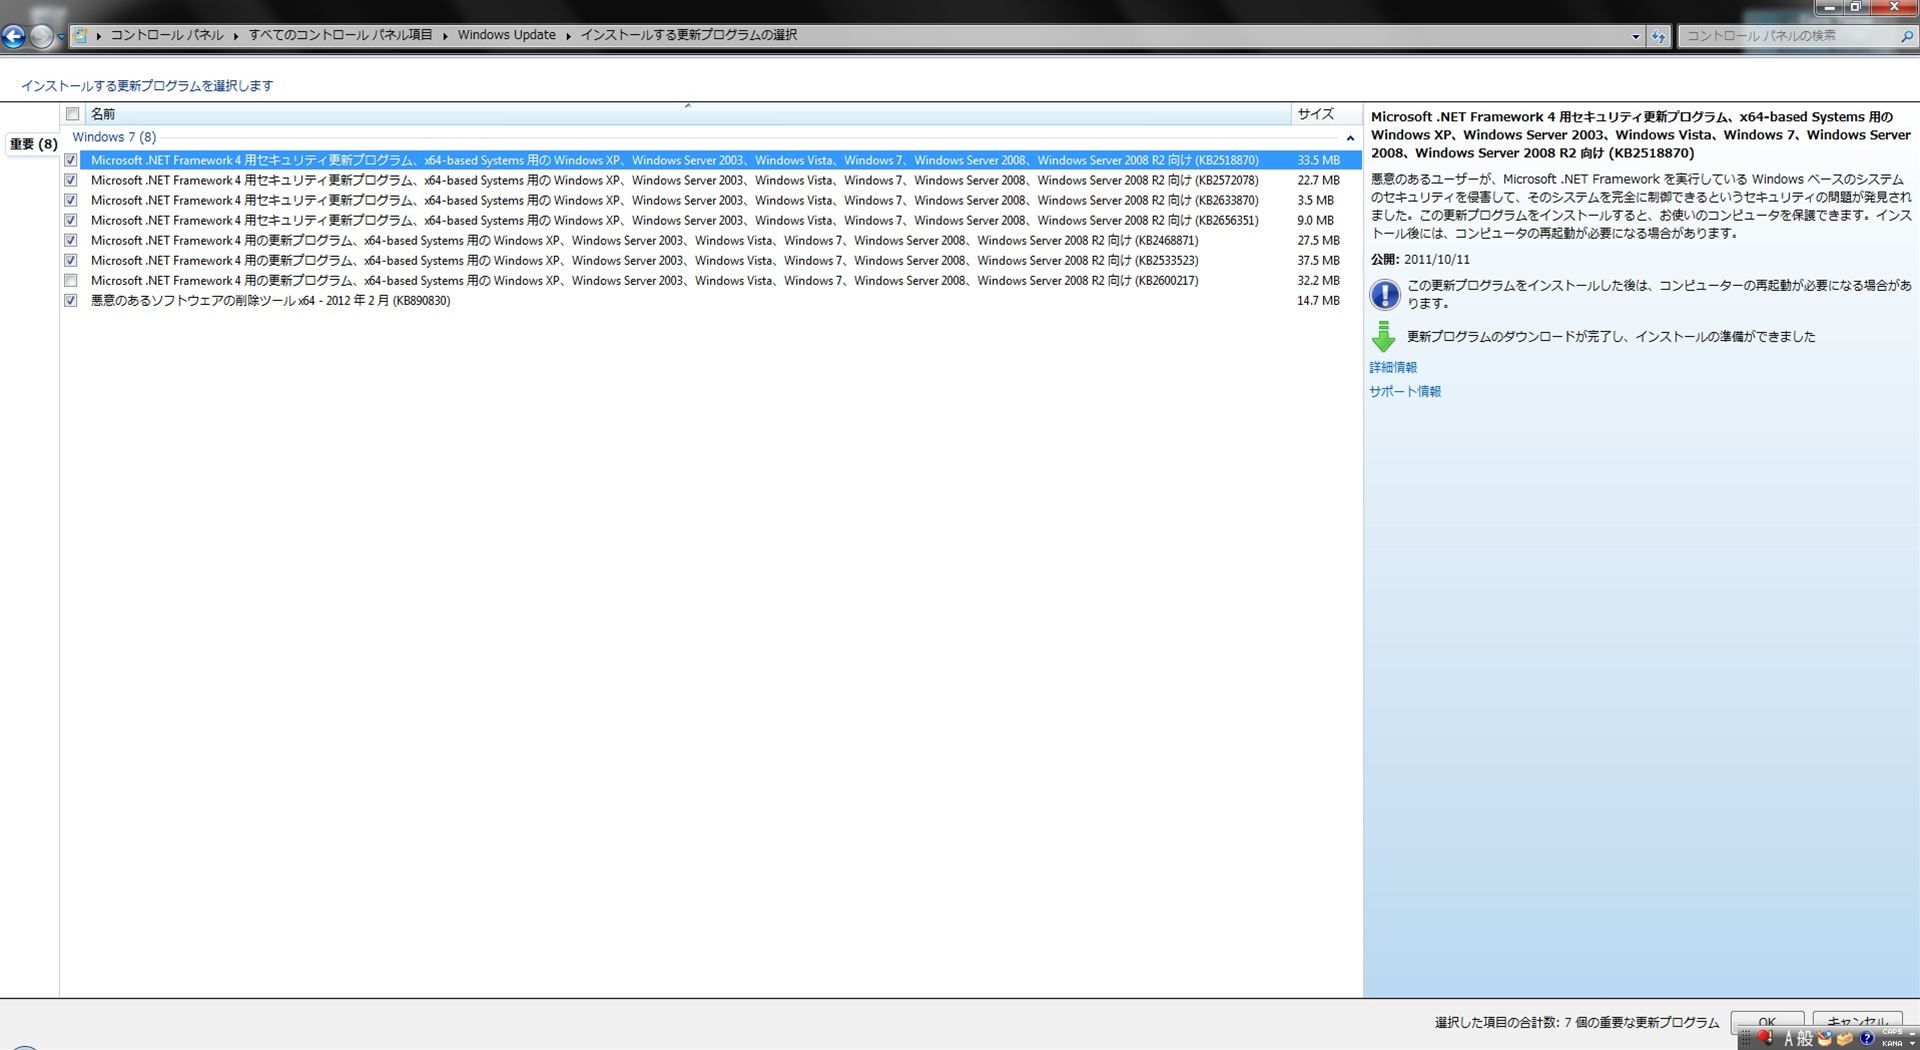Open the IME tools toolbox icon

click(1845, 1039)
